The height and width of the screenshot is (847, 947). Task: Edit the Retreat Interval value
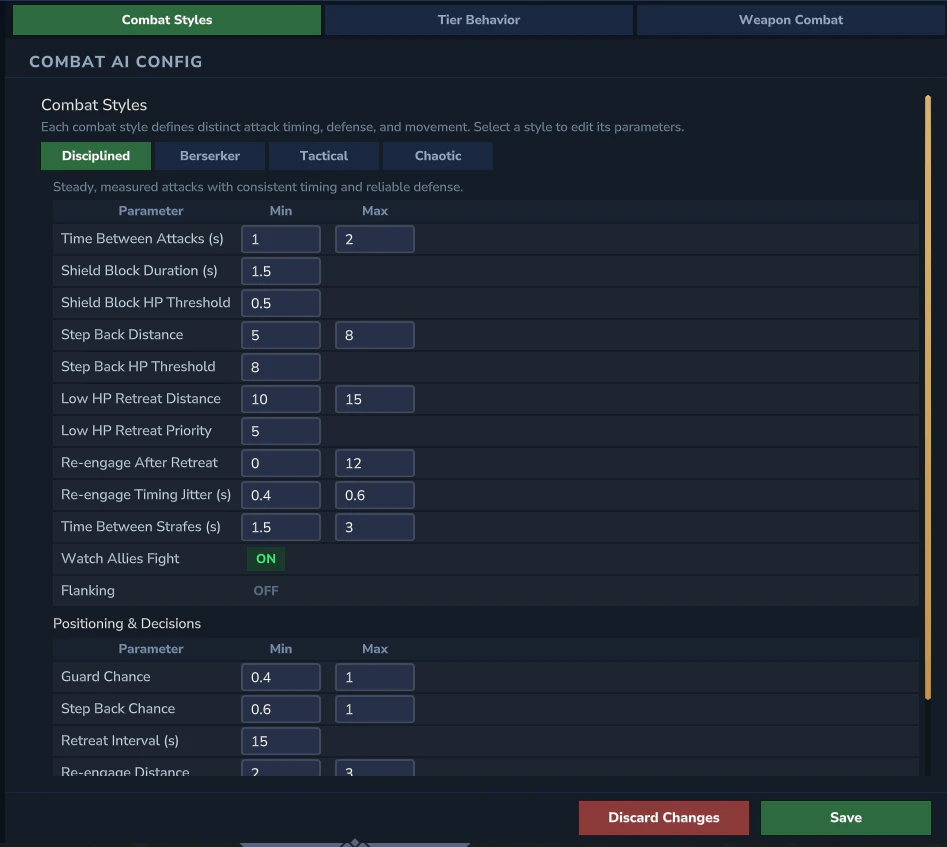tap(280, 741)
